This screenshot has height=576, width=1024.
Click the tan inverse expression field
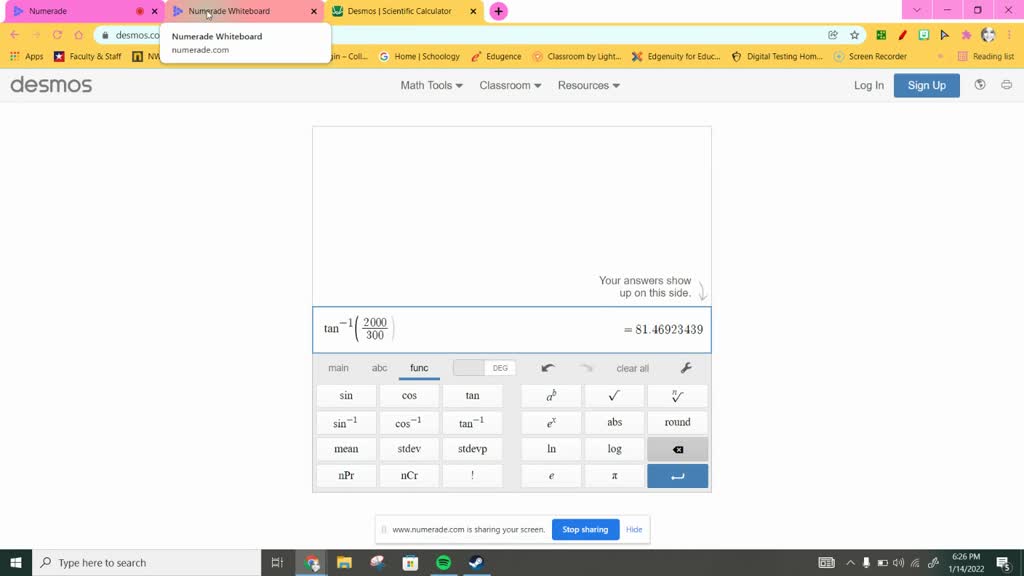coord(450,329)
